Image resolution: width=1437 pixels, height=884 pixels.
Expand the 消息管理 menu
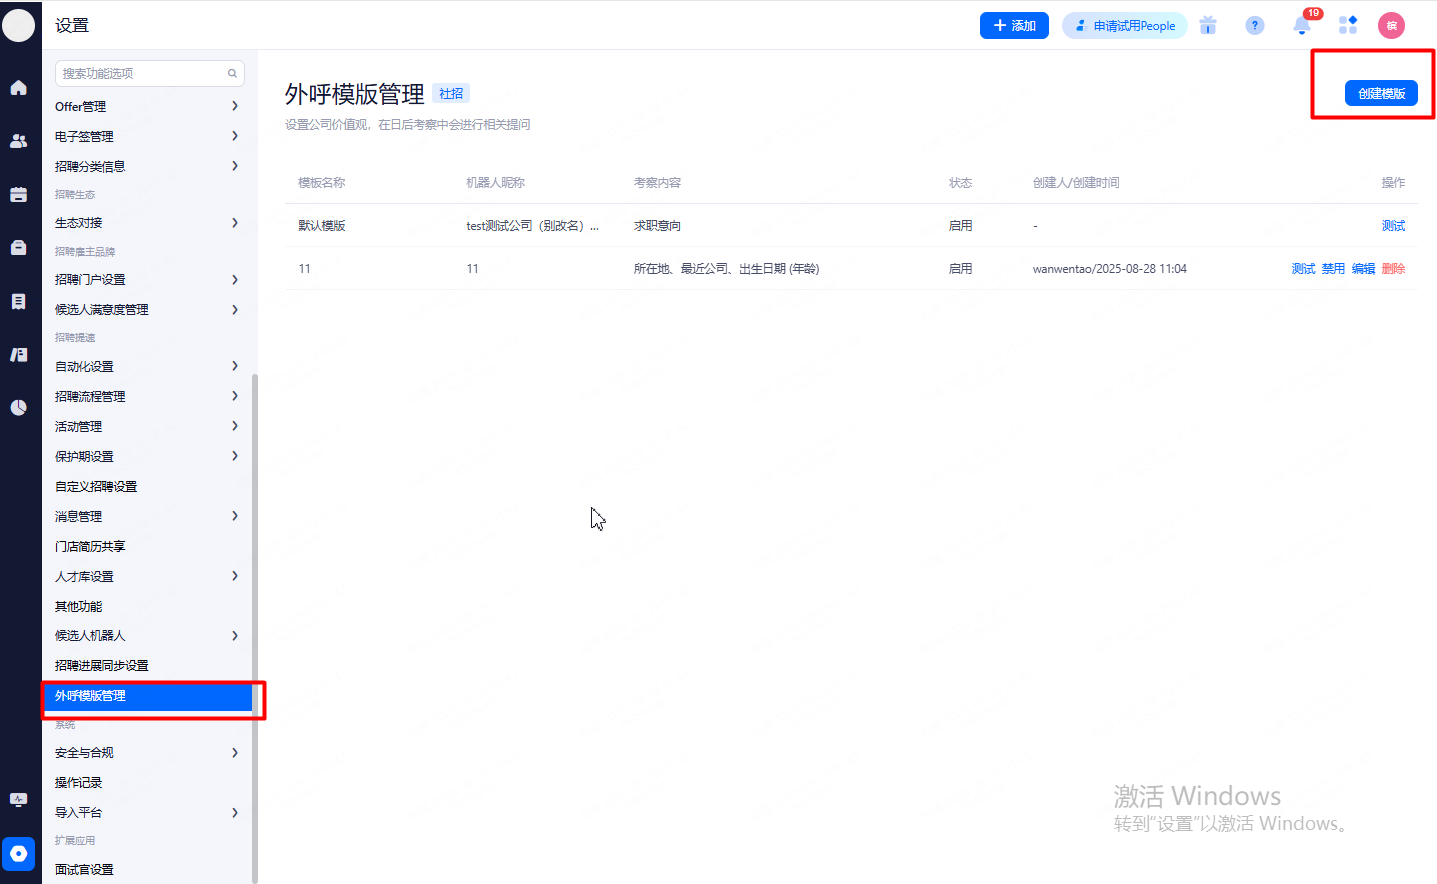coord(148,517)
